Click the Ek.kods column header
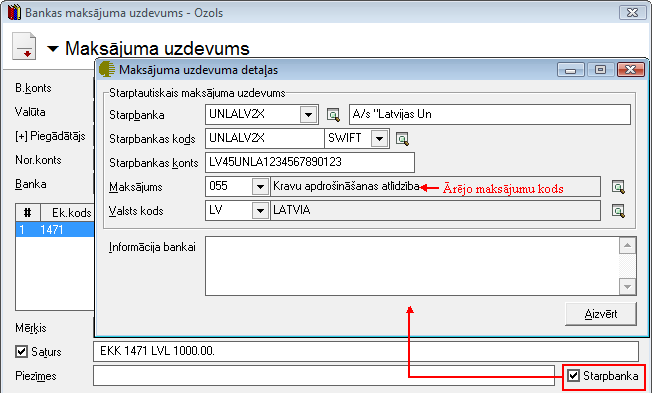The width and height of the screenshot is (652, 393). pyautogui.click(x=67, y=213)
